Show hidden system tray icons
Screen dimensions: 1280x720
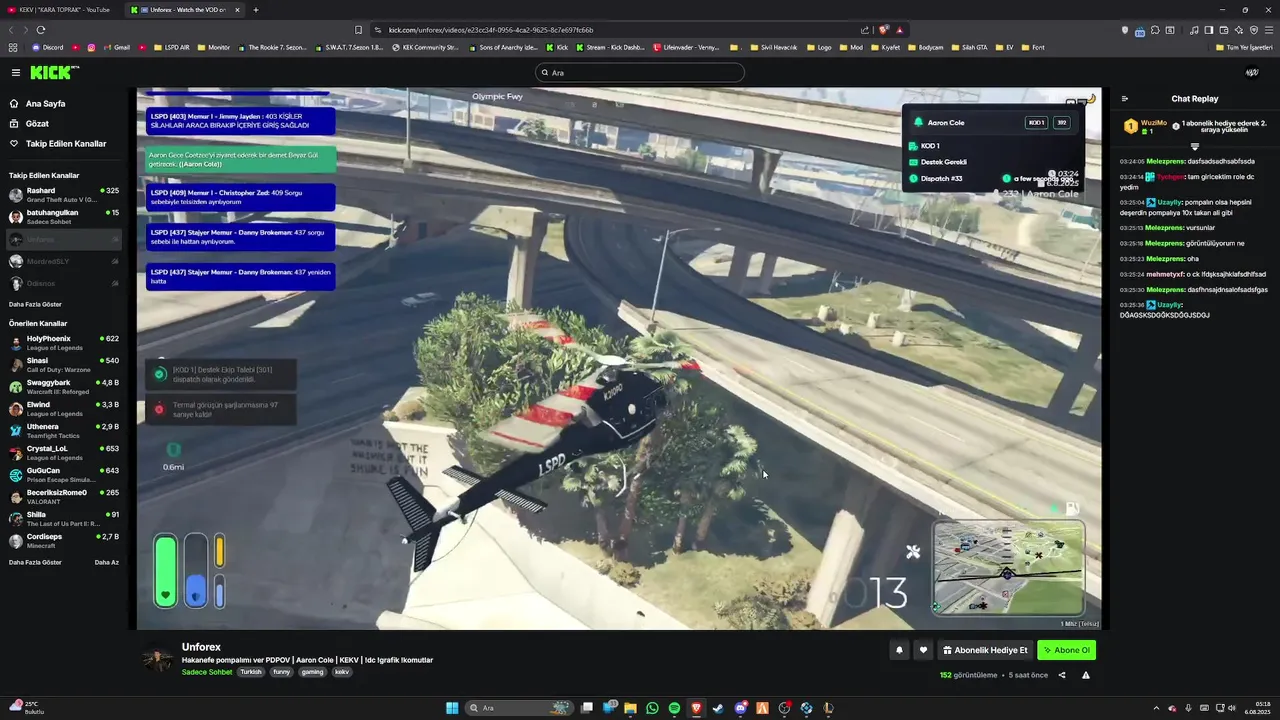click(x=1157, y=708)
